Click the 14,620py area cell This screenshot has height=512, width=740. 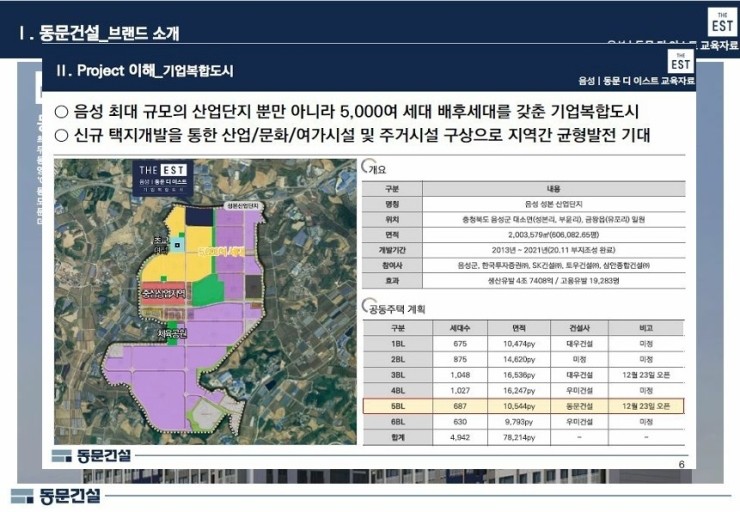pos(519,359)
